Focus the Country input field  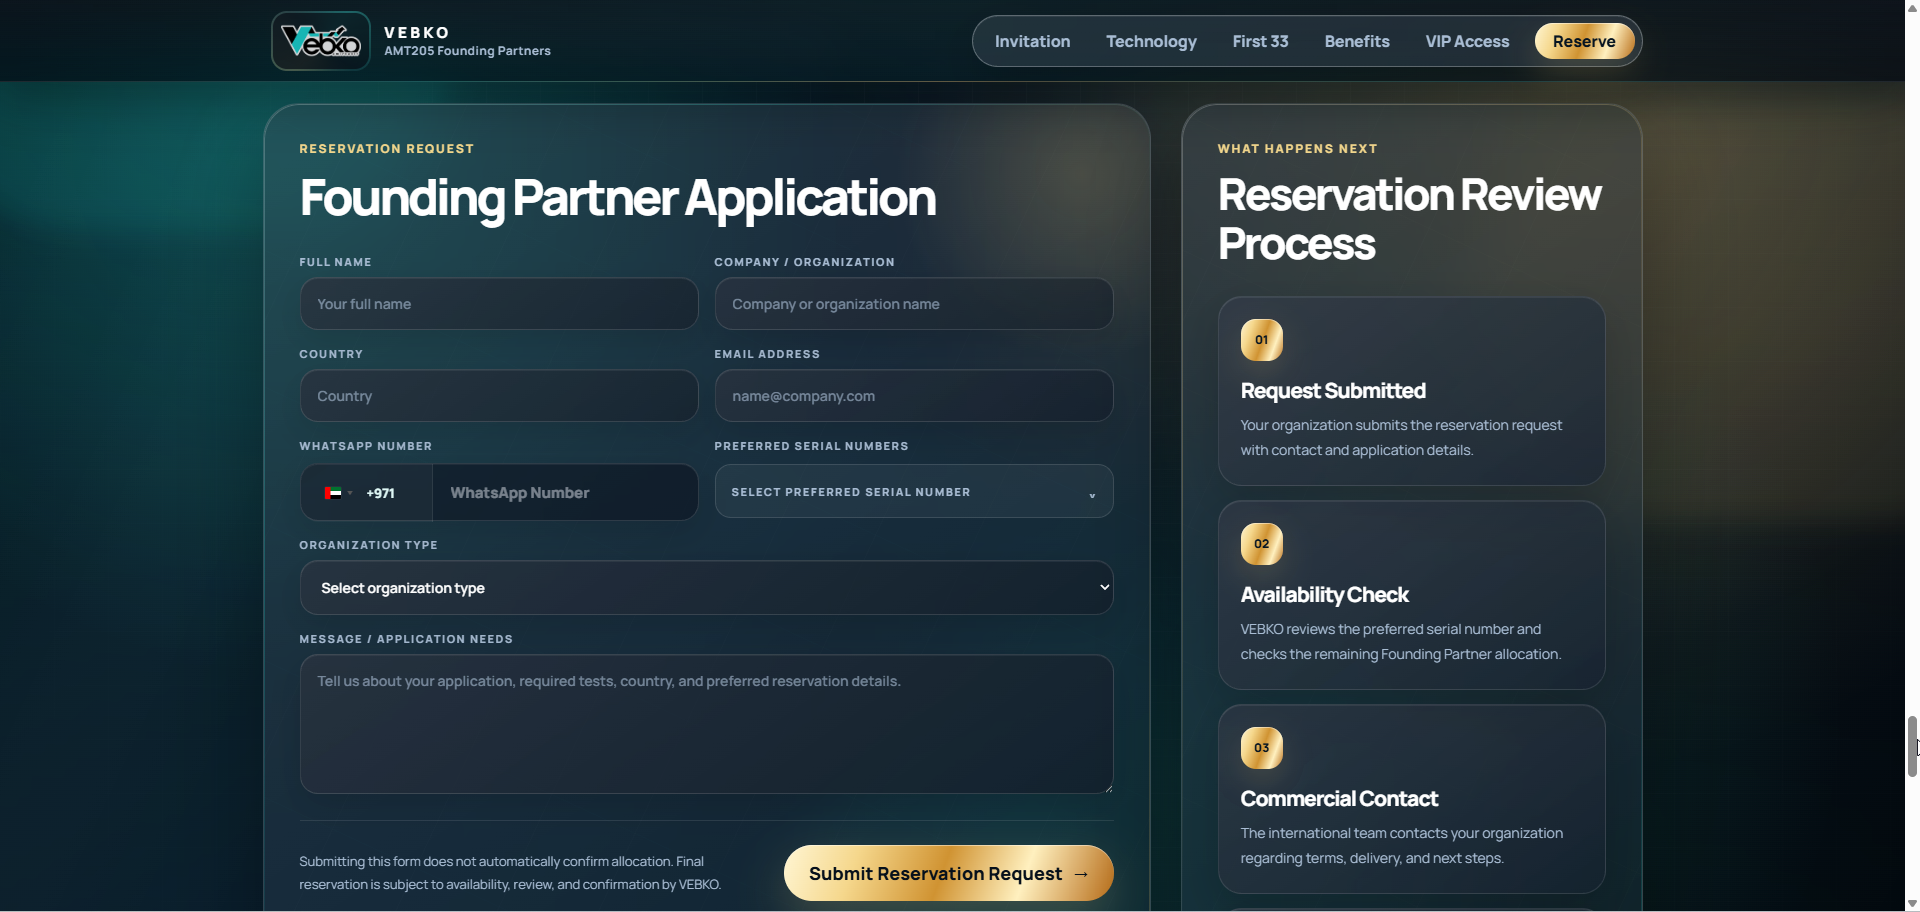(x=499, y=396)
